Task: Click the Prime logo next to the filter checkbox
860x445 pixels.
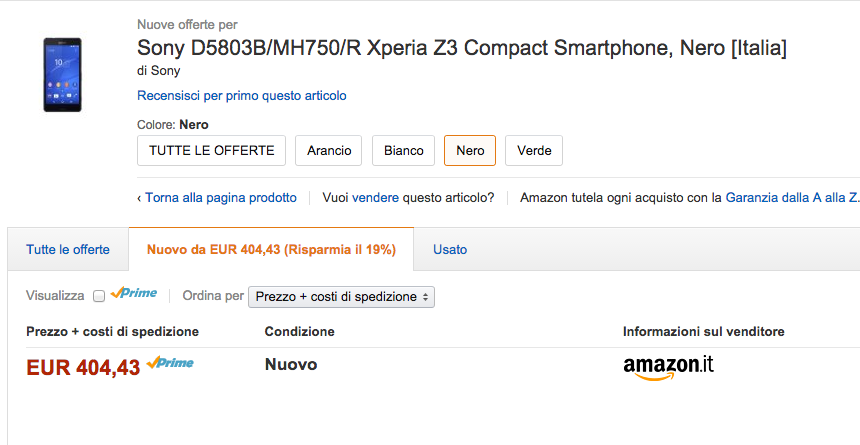Action: click(x=134, y=294)
